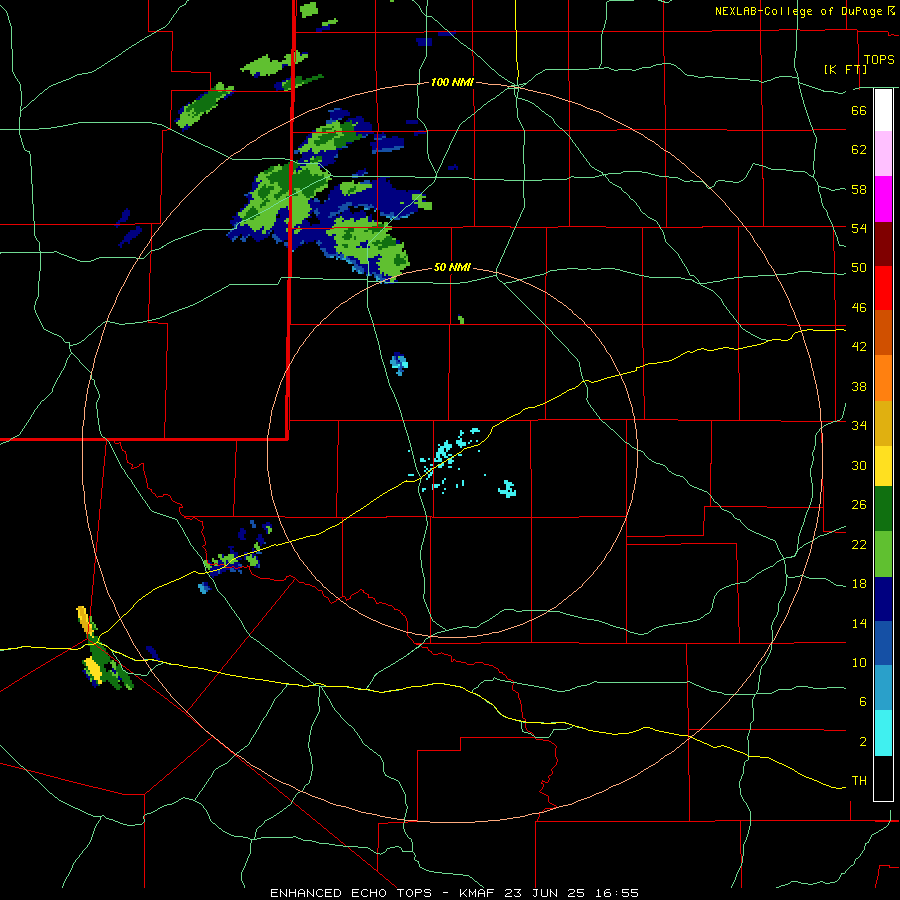900x900 pixels.
Task: Click the TOPS legend title
Action: coord(879,60)
